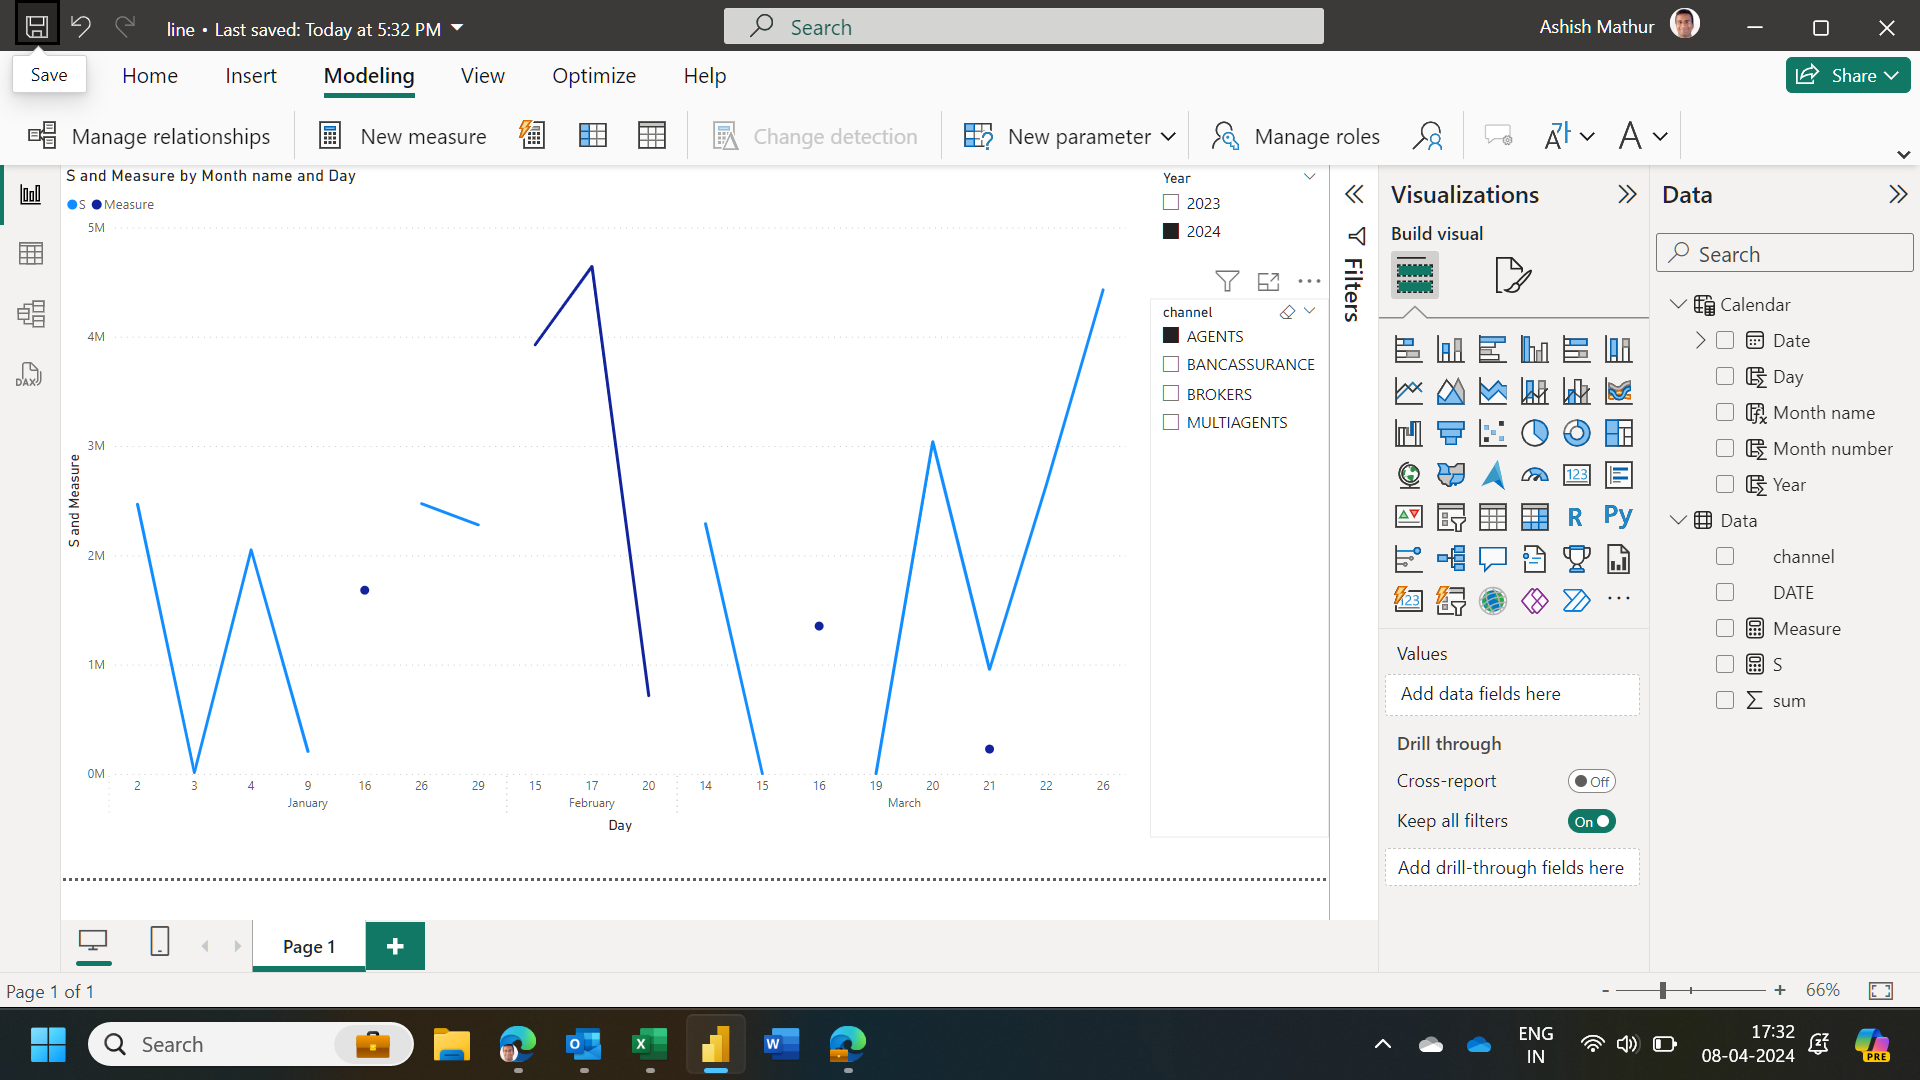Click the filter icon above the chart
1920x1080 pixels.
[x=1227, y=281]
